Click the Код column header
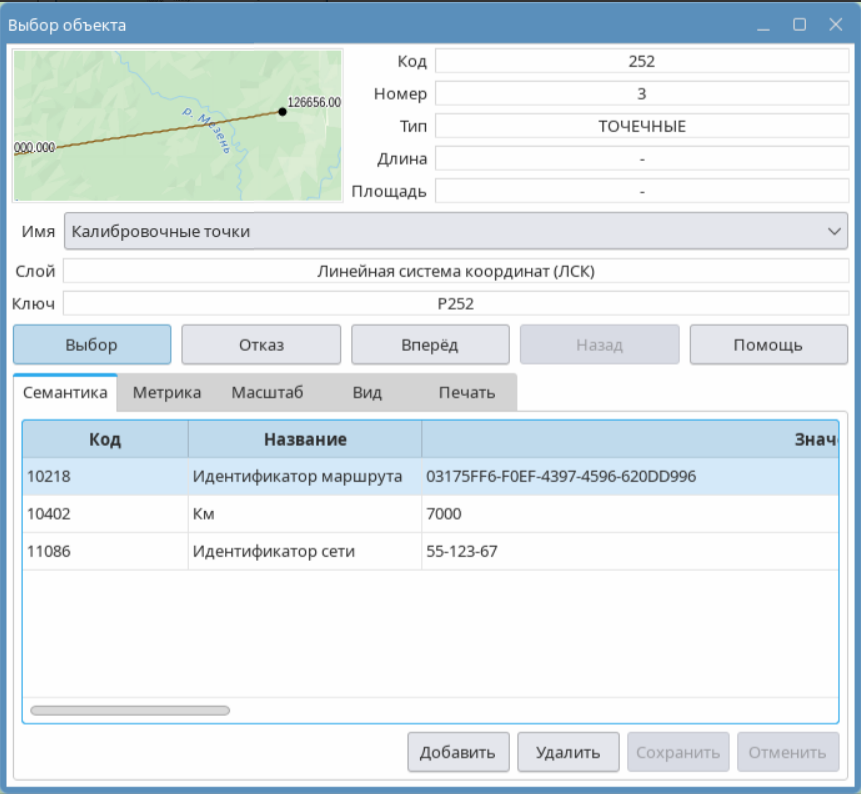 click(x=105, y=440)
